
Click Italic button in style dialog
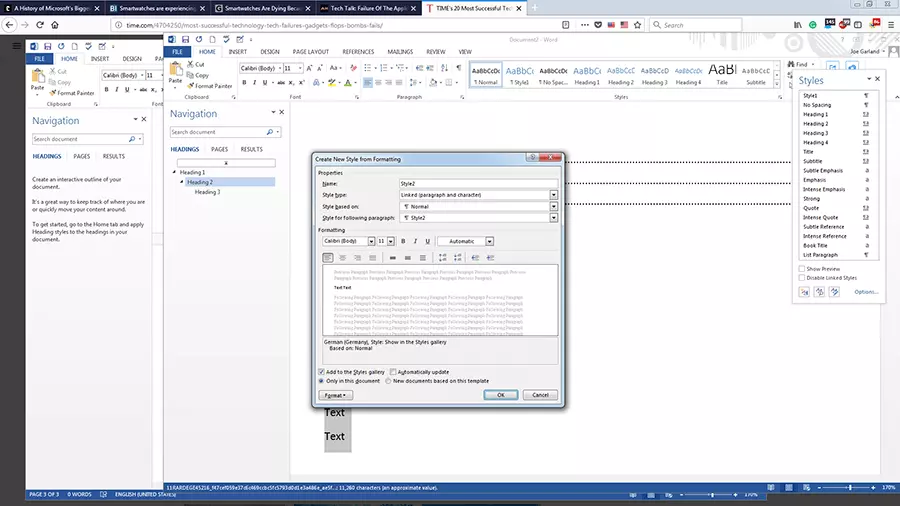[415, 241]
